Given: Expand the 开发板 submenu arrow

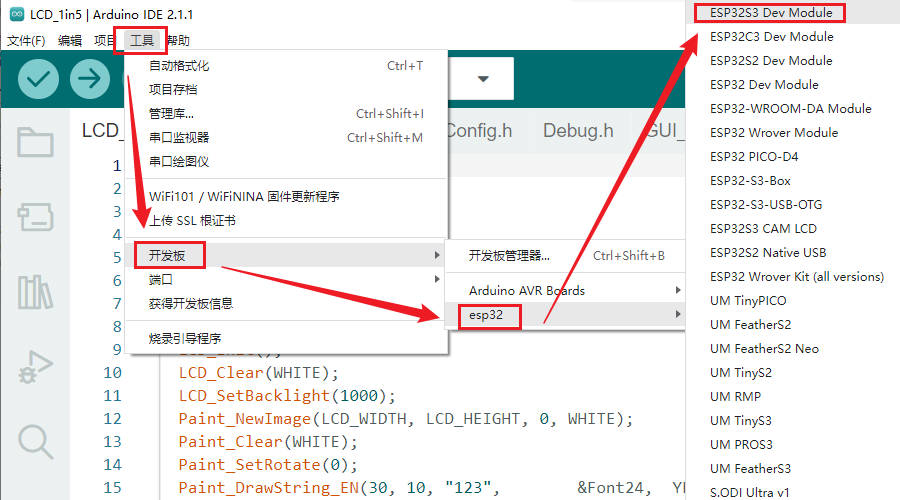Looking at the screenshot, I should pyautogui.click(x=437, y=255).
